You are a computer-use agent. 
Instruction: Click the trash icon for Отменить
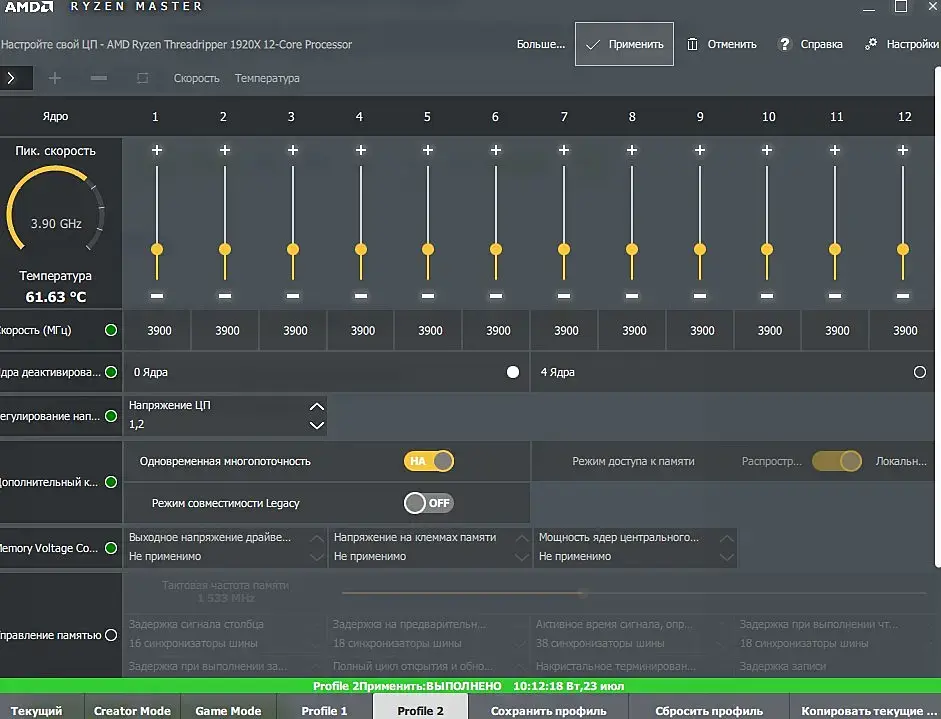692,44
